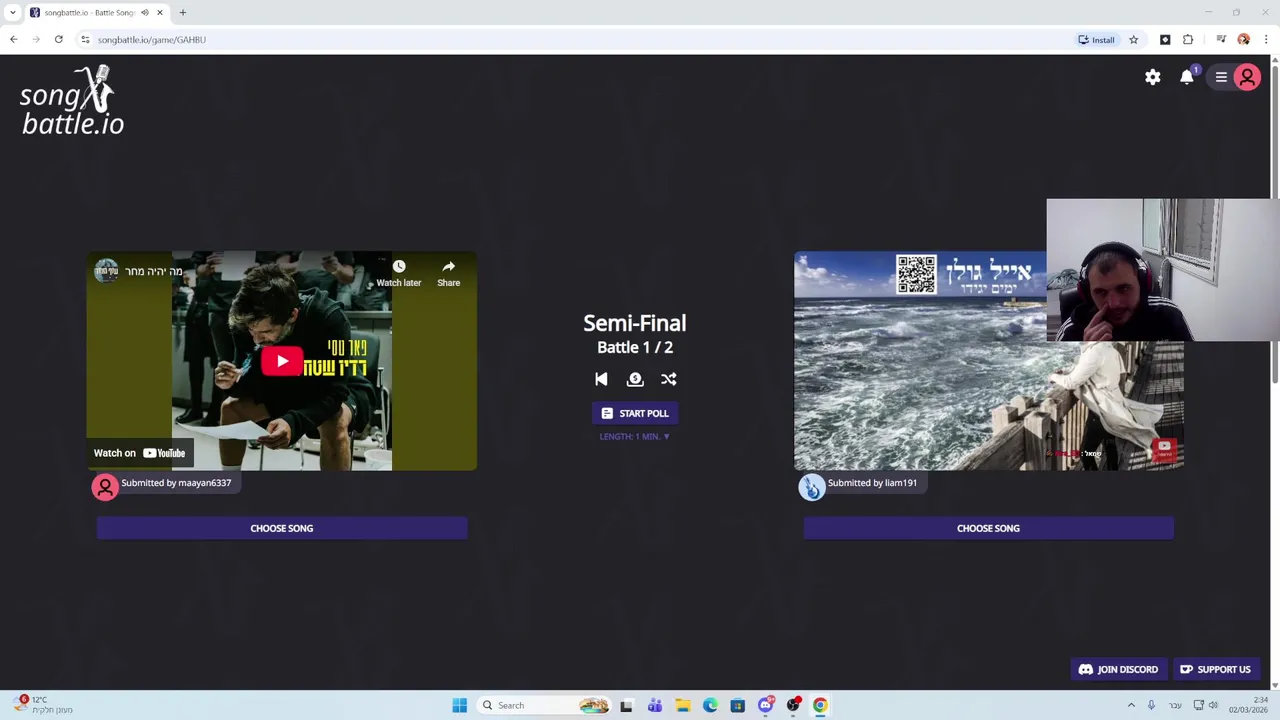This screenshot has height=720, width=1280.
Task: Click liam191's submitter avatar
Action: [x=811, y=487]
